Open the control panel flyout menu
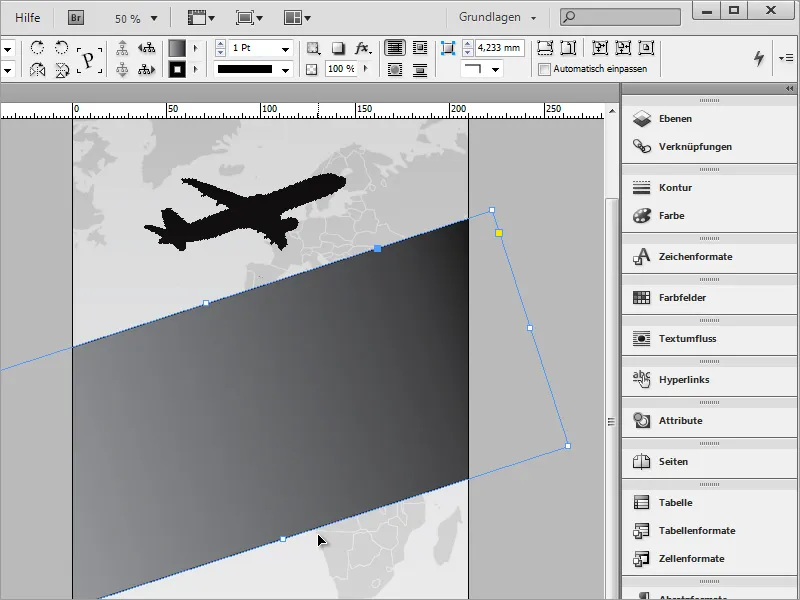This screenshot has width=800, height=600. (785, 59)
